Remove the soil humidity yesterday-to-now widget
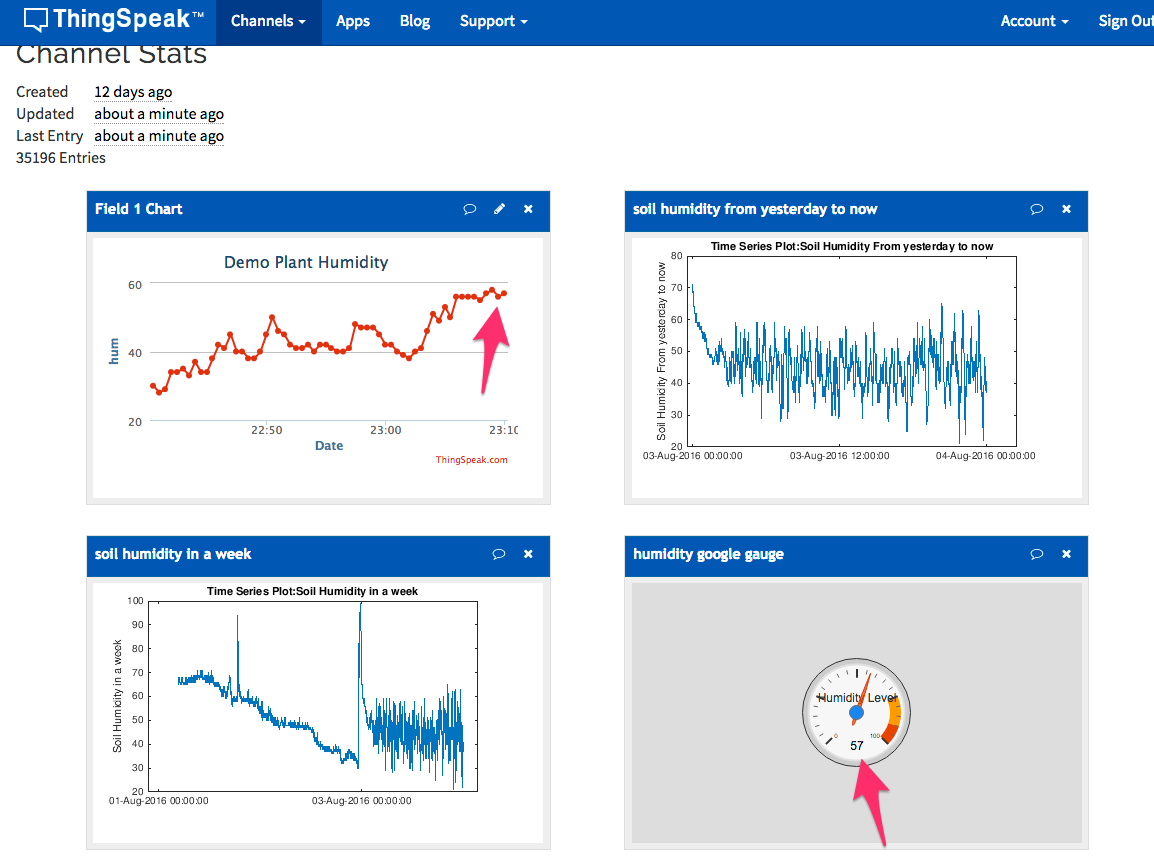This screenshot has height=862, width=1154. point(1066,209)
